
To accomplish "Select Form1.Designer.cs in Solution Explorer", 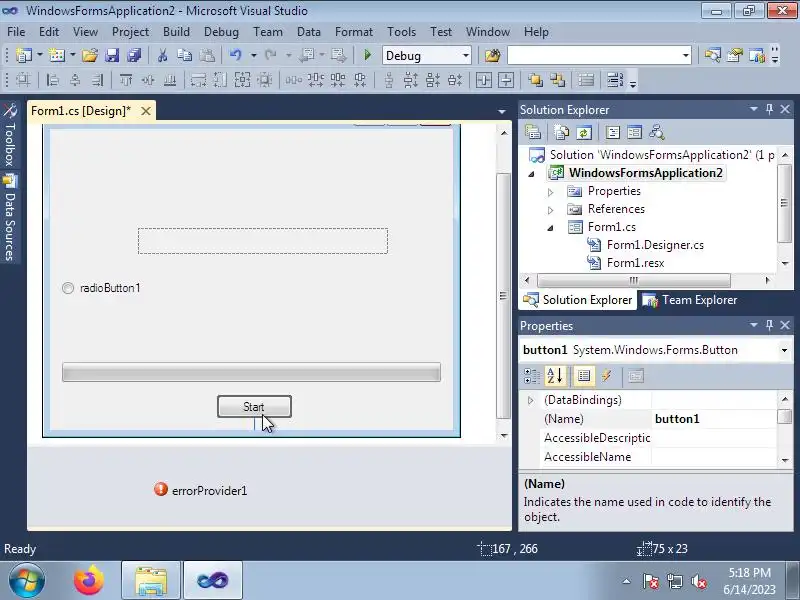I will 655,245.
